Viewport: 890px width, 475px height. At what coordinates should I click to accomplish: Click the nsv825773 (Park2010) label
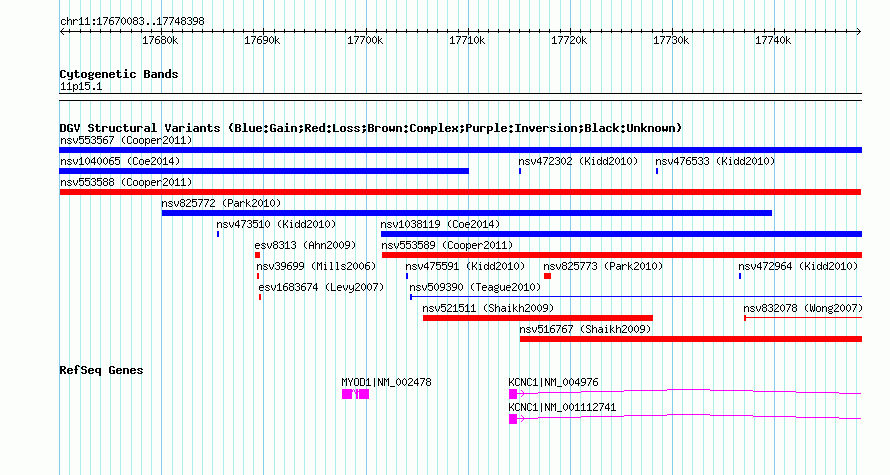[603, 266]
